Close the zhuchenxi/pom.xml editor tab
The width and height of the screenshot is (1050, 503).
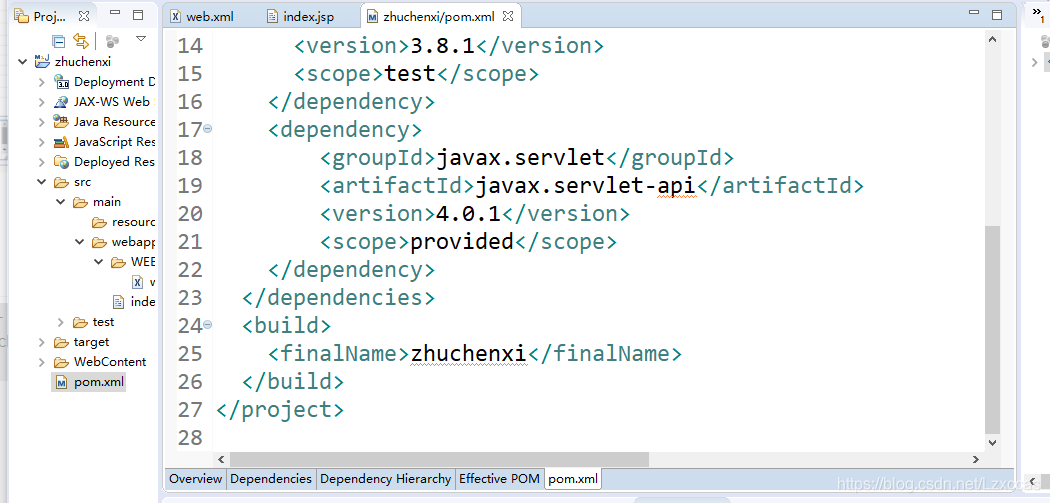(x=508, y=16)
